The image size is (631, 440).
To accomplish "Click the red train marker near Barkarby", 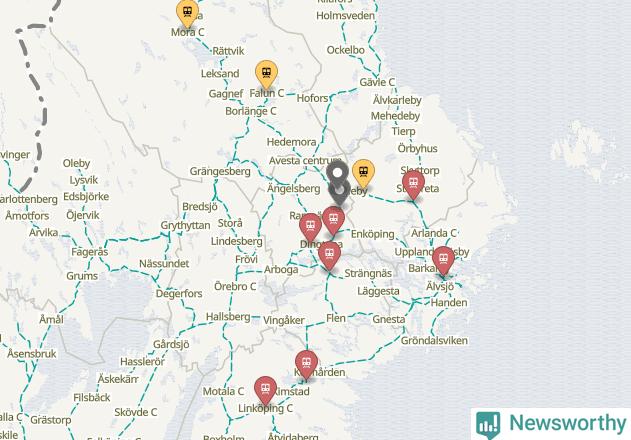I will [x=443, y=260].
